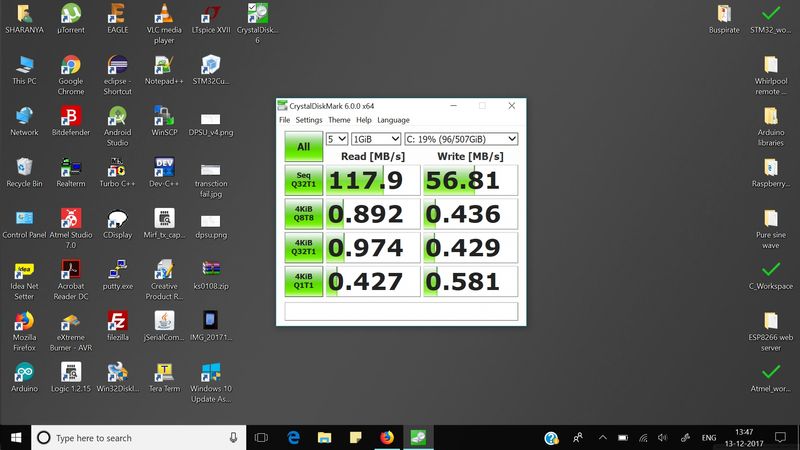Select the ks0108.zip archive
Viewport: 800px width, 450px height.
click(211, 274)
